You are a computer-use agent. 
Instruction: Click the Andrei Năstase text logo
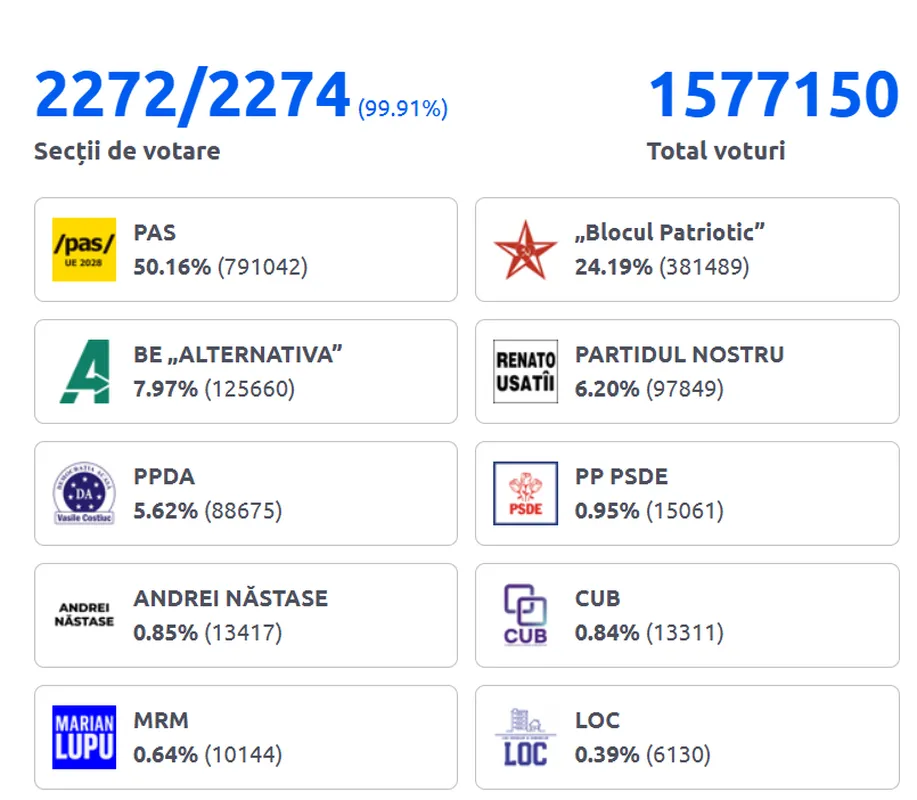[84, 615]
